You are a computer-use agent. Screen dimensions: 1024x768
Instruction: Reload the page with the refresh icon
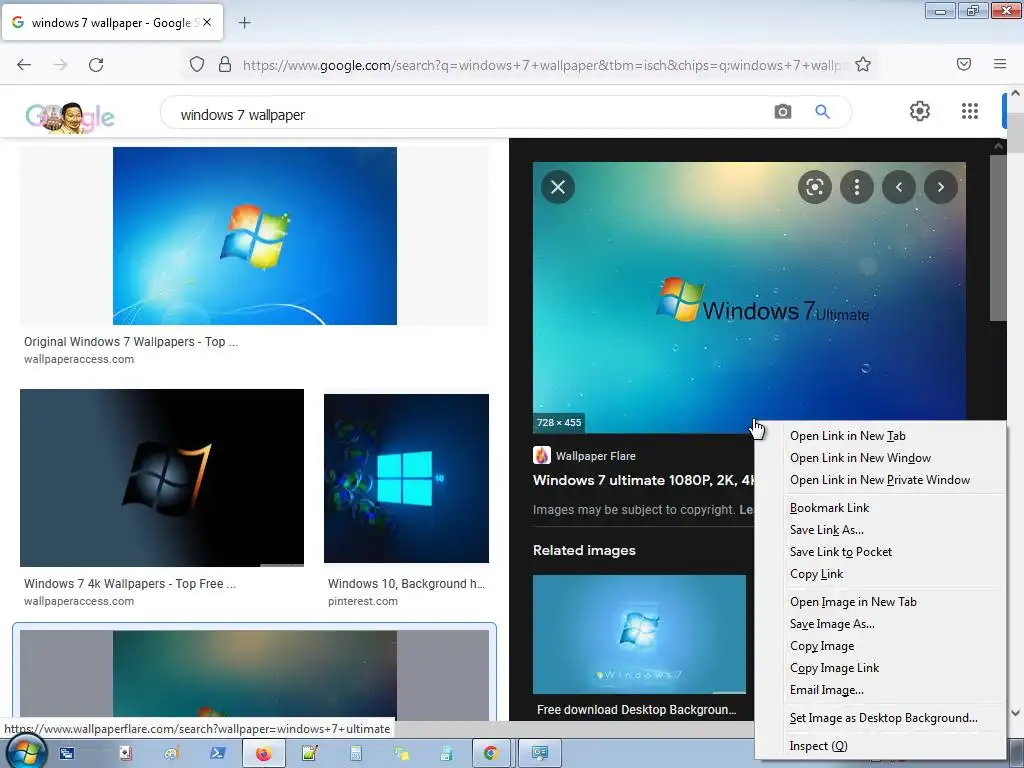[x=96, y=65]
